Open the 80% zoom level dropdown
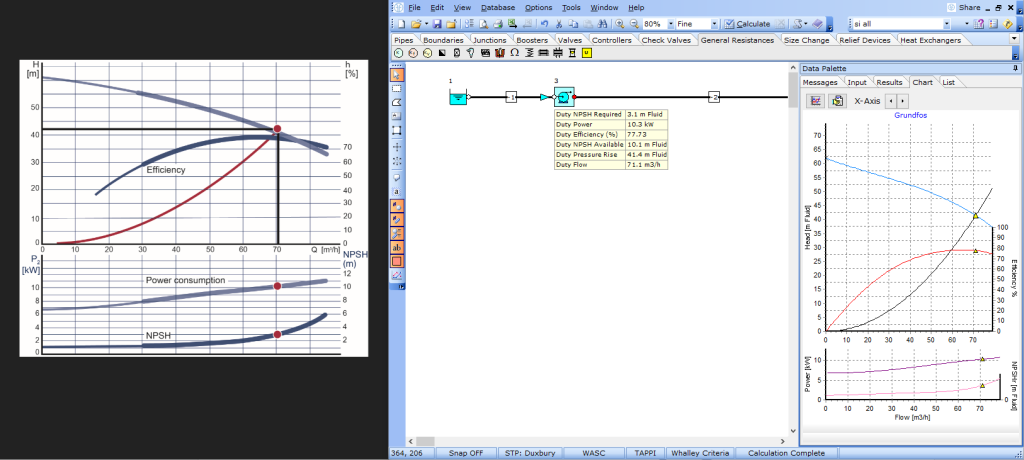 pos(671,24)
